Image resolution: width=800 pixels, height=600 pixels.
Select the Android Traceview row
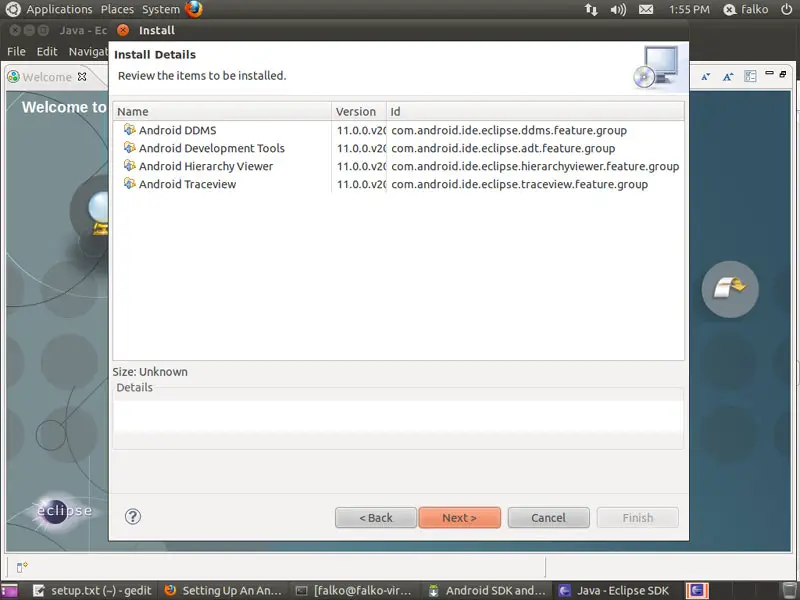(x=398, y=184)
